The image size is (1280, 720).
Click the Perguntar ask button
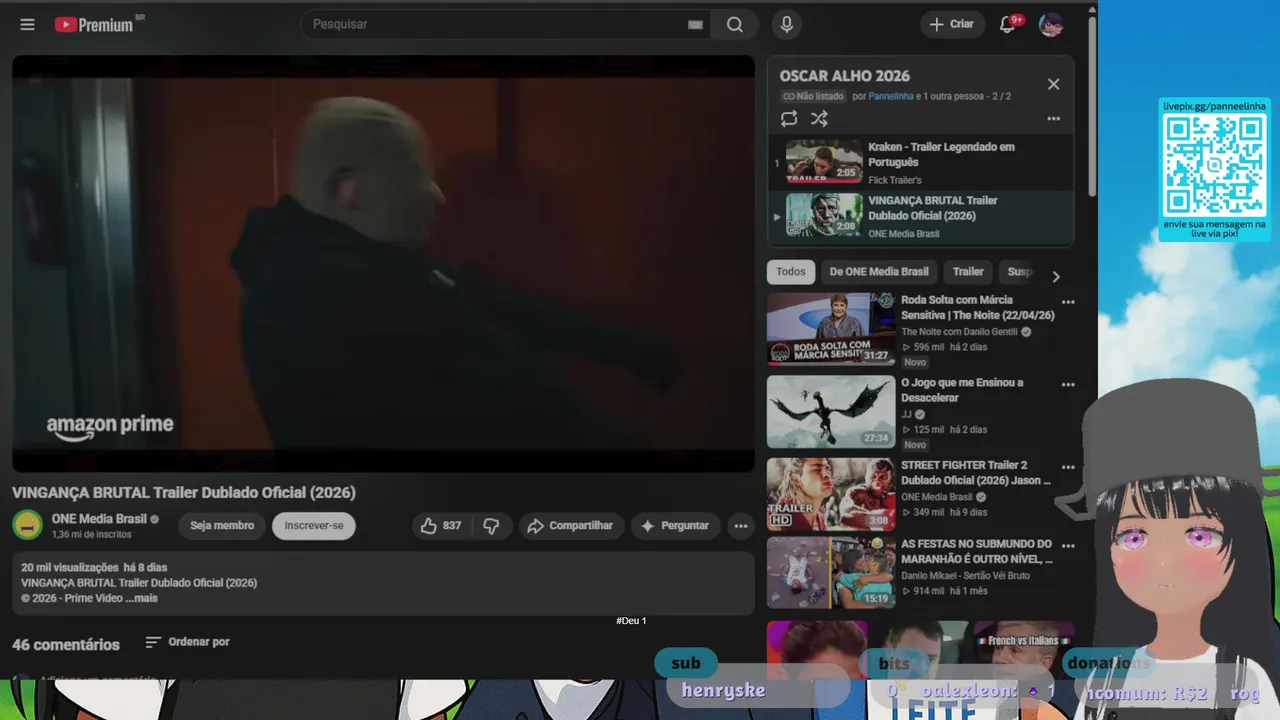(675, 526)
